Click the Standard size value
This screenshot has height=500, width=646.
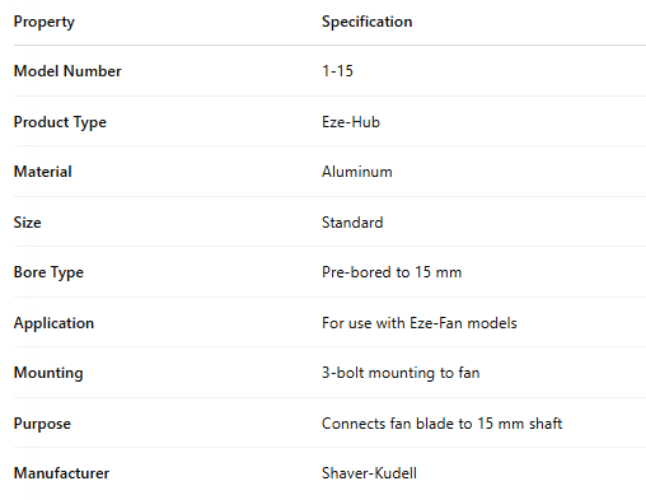click(352, 222)
